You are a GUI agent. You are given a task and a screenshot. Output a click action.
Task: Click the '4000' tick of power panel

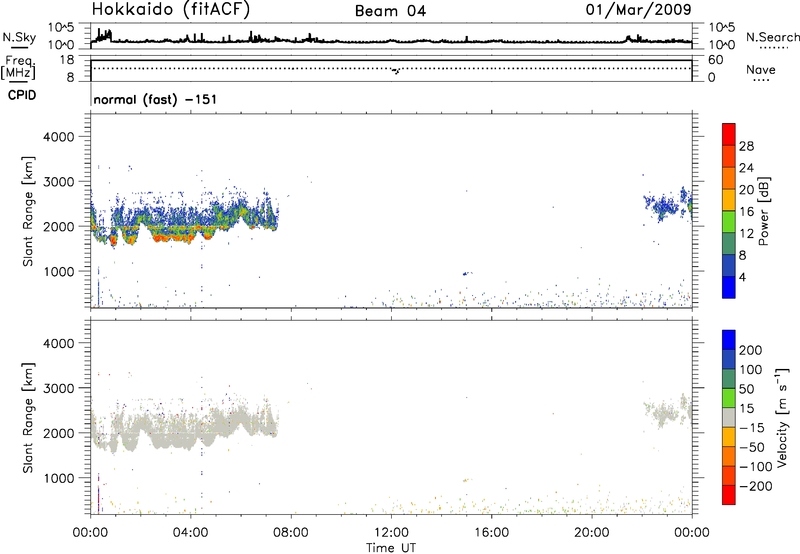pyautogui.click(x=59, y=137)
